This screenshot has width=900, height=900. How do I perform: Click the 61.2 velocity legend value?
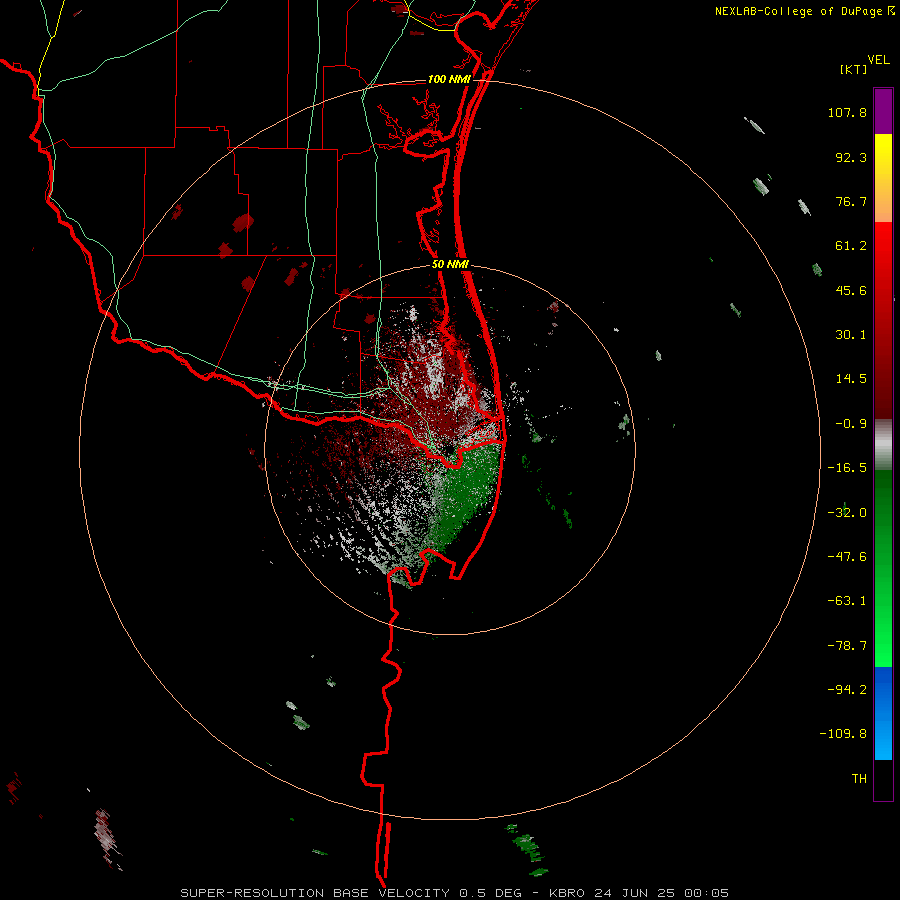(x=851, y=246)
